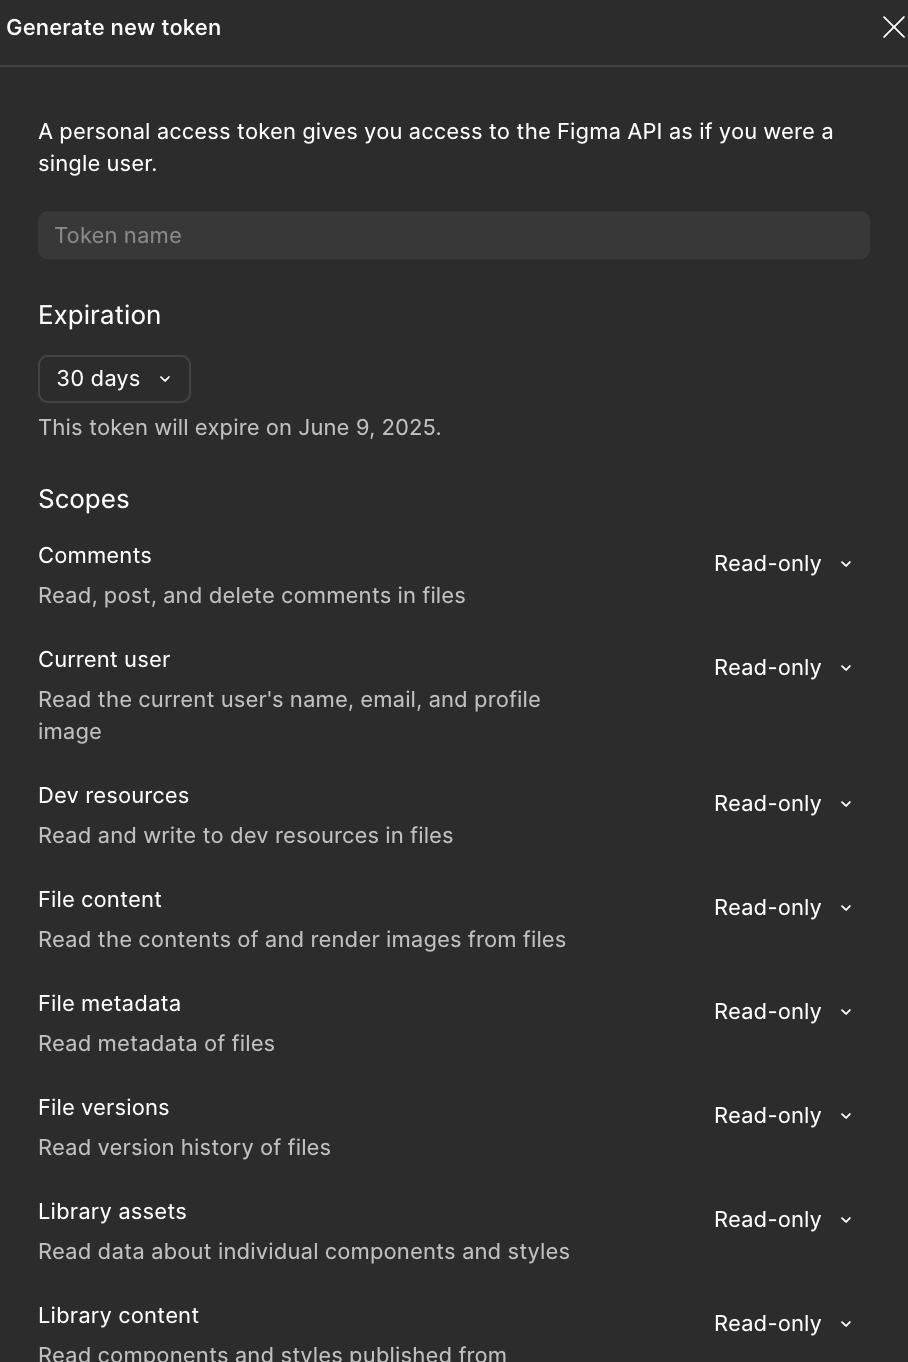Click the chevron in the expiration selector
Image resolution: width=908 pixels, height=1362 pixels.
pos(165,379)
